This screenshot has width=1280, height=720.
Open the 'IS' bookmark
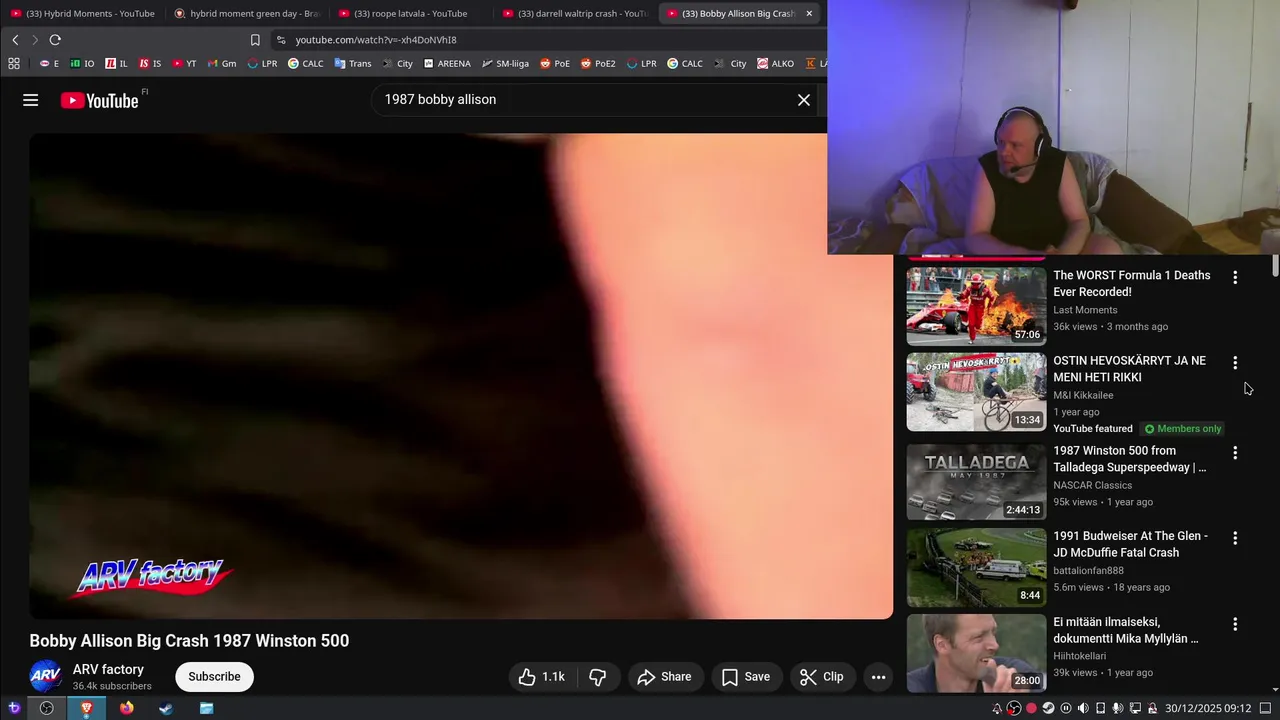150,63
